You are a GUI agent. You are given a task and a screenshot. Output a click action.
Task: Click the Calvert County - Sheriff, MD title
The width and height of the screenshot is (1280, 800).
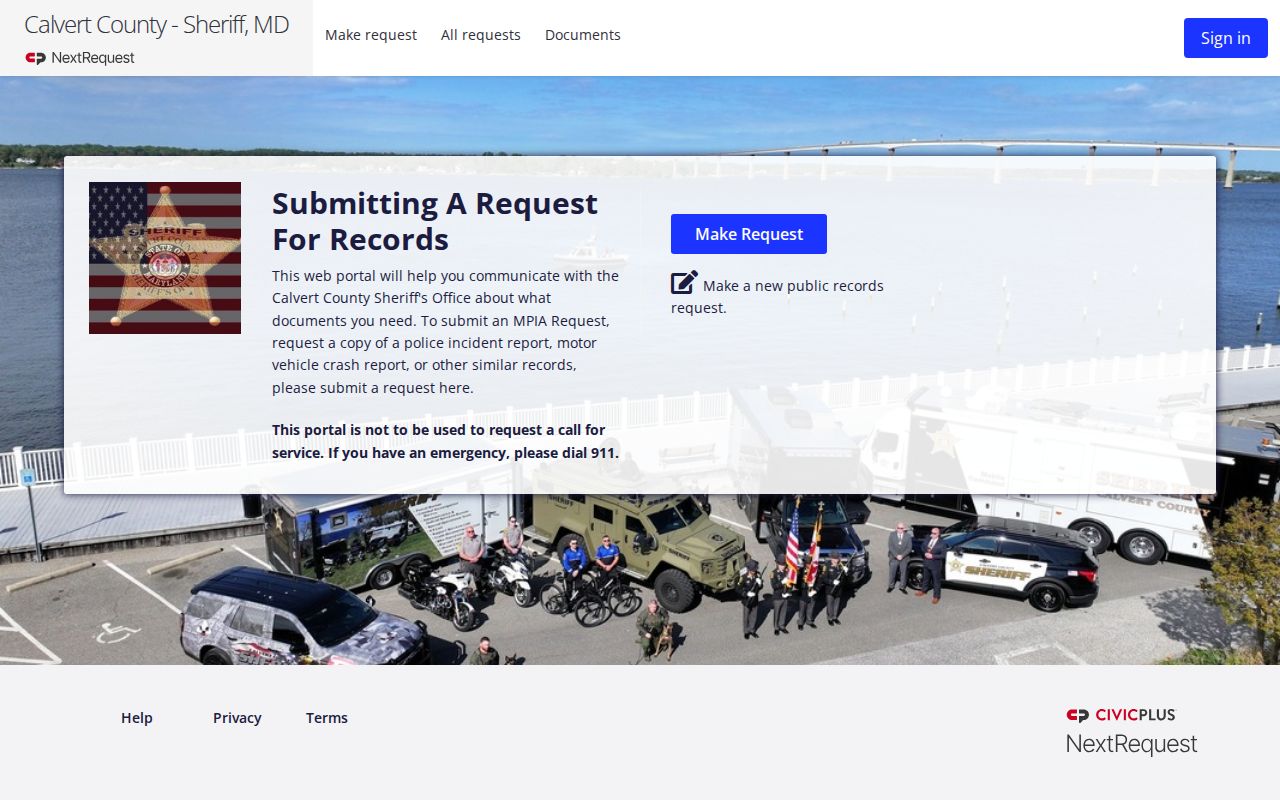157,25
